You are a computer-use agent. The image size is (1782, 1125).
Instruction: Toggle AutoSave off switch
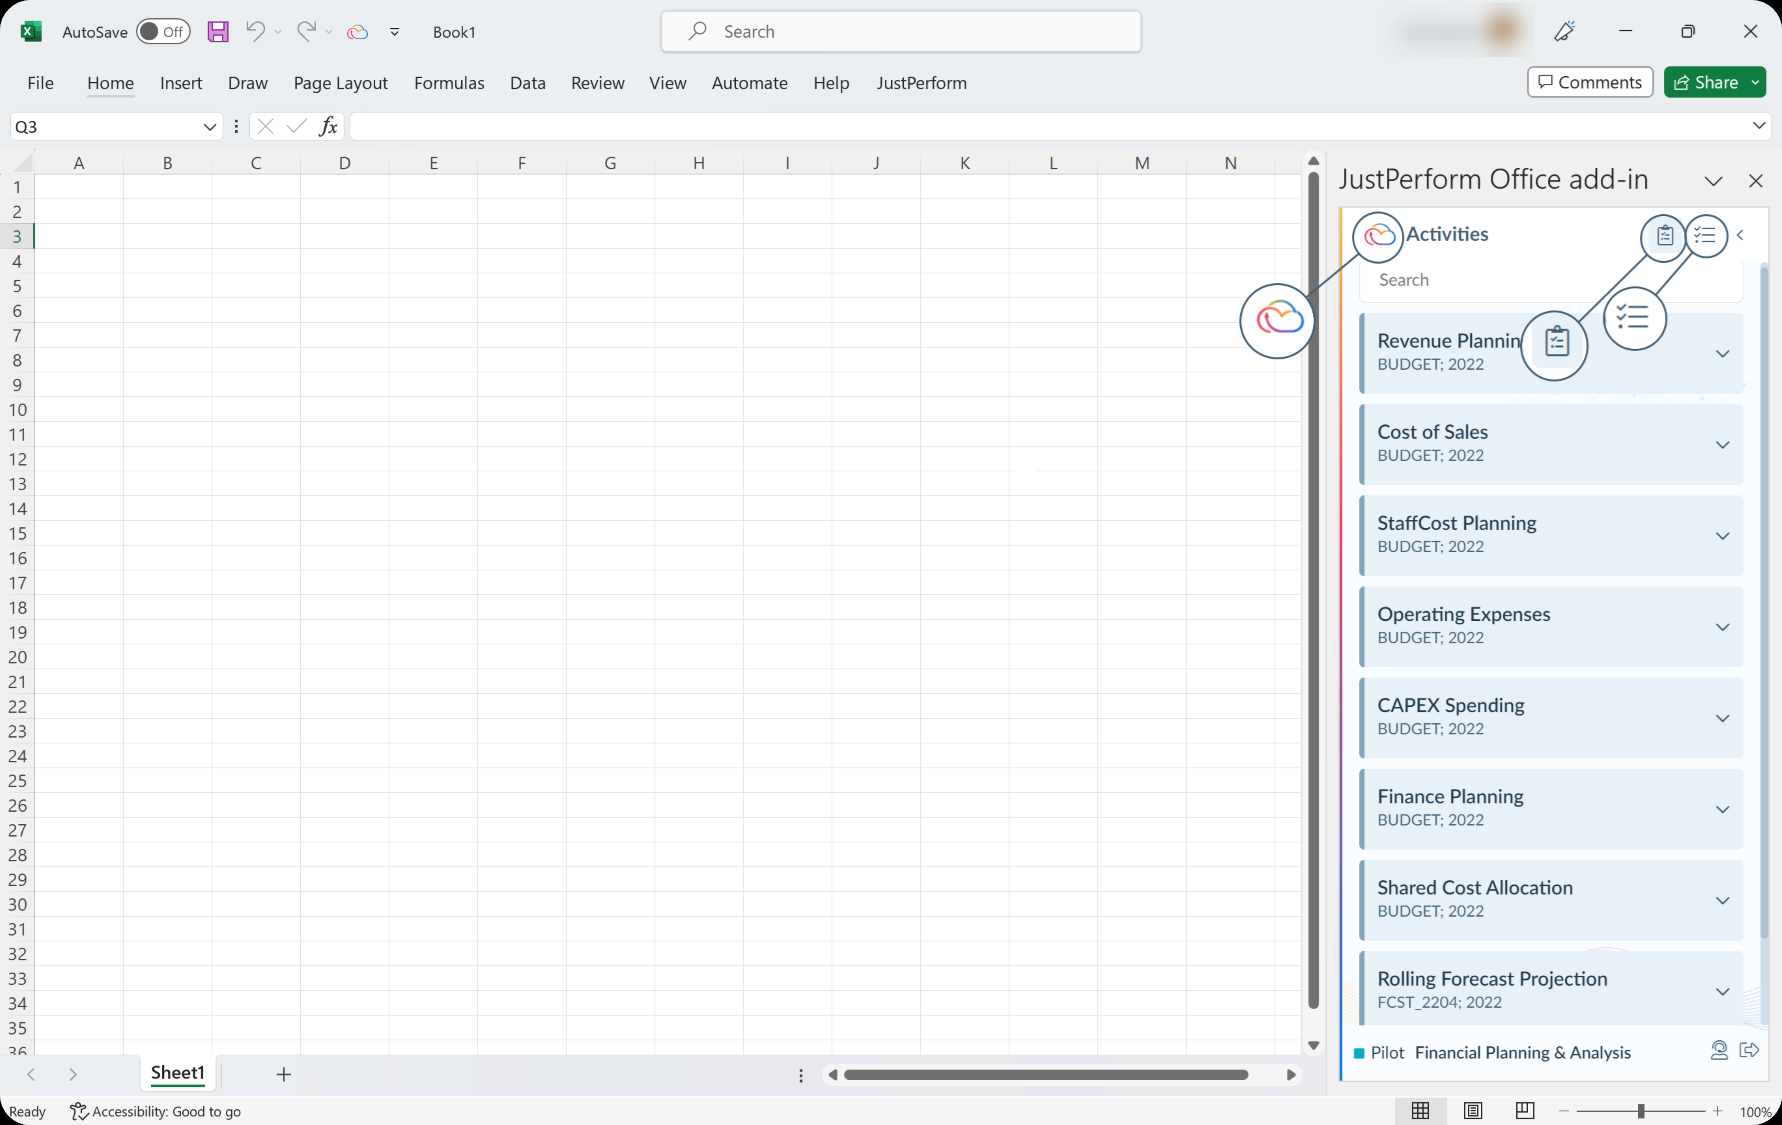163,31
